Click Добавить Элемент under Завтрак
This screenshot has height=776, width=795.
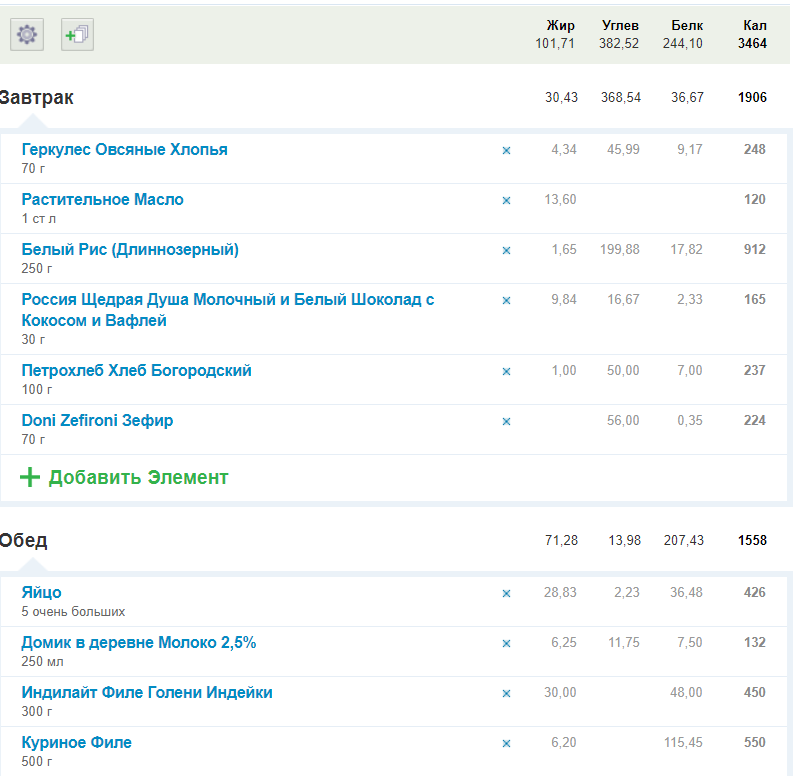(138, 478)
